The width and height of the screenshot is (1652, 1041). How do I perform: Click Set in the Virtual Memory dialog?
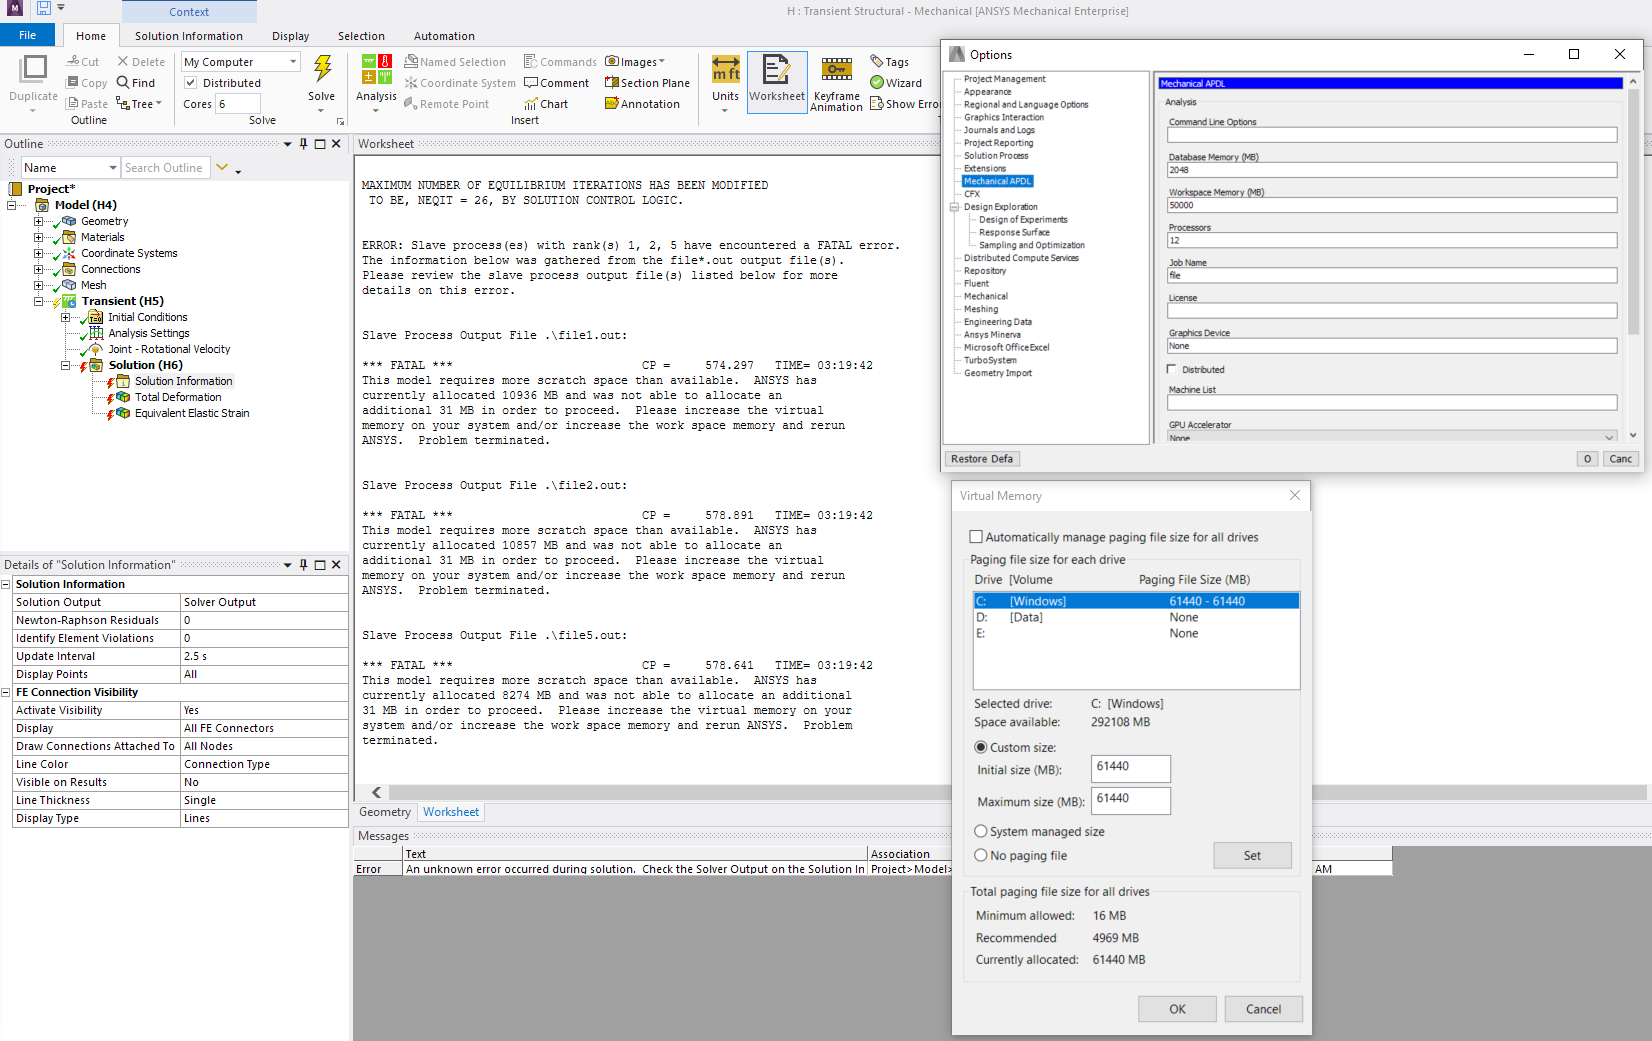(1252, 855)
